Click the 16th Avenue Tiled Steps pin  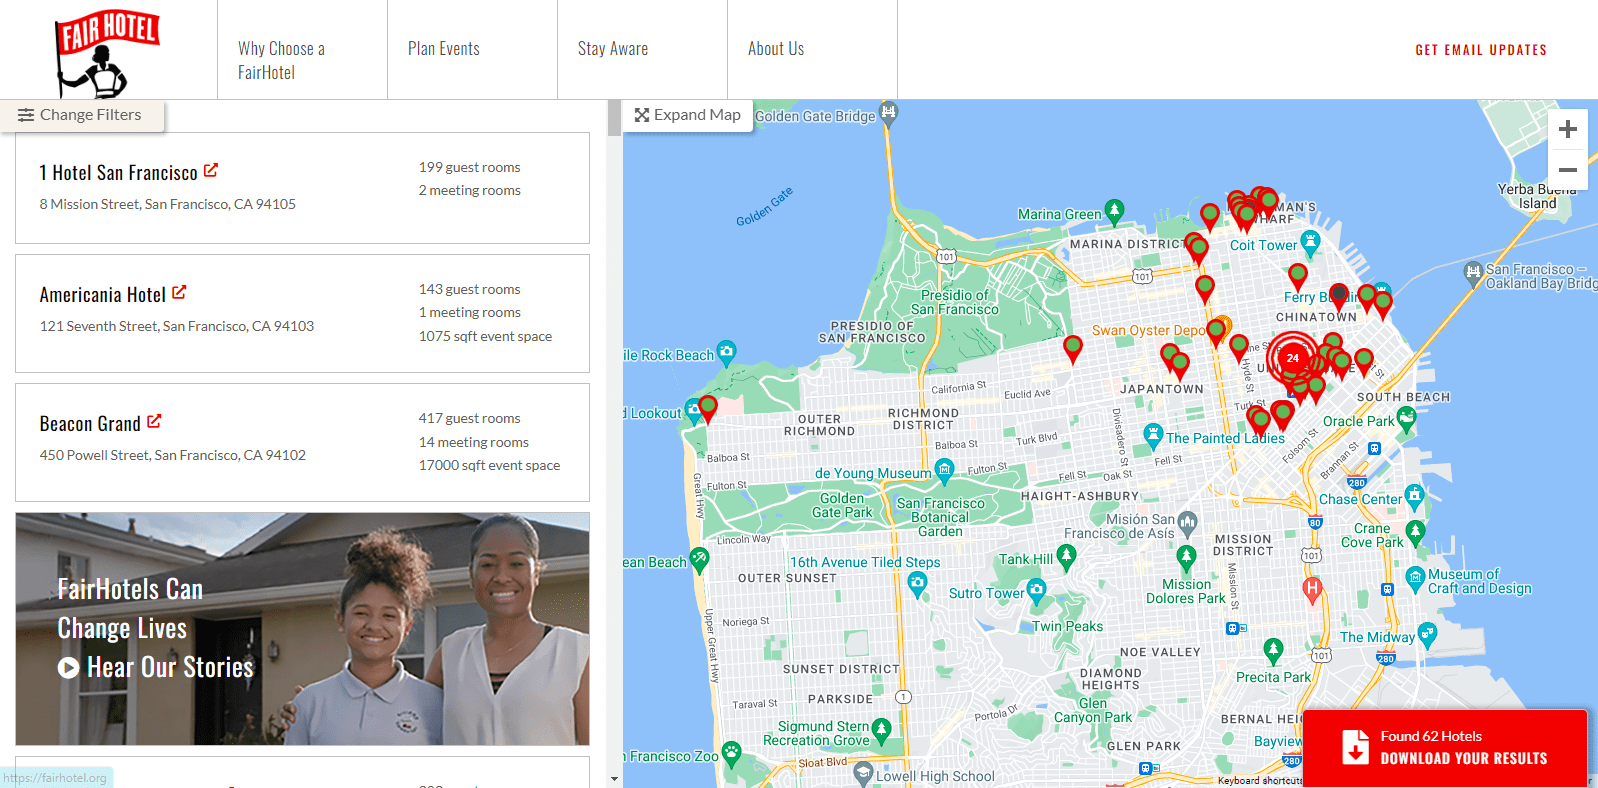tap(917, 584)
